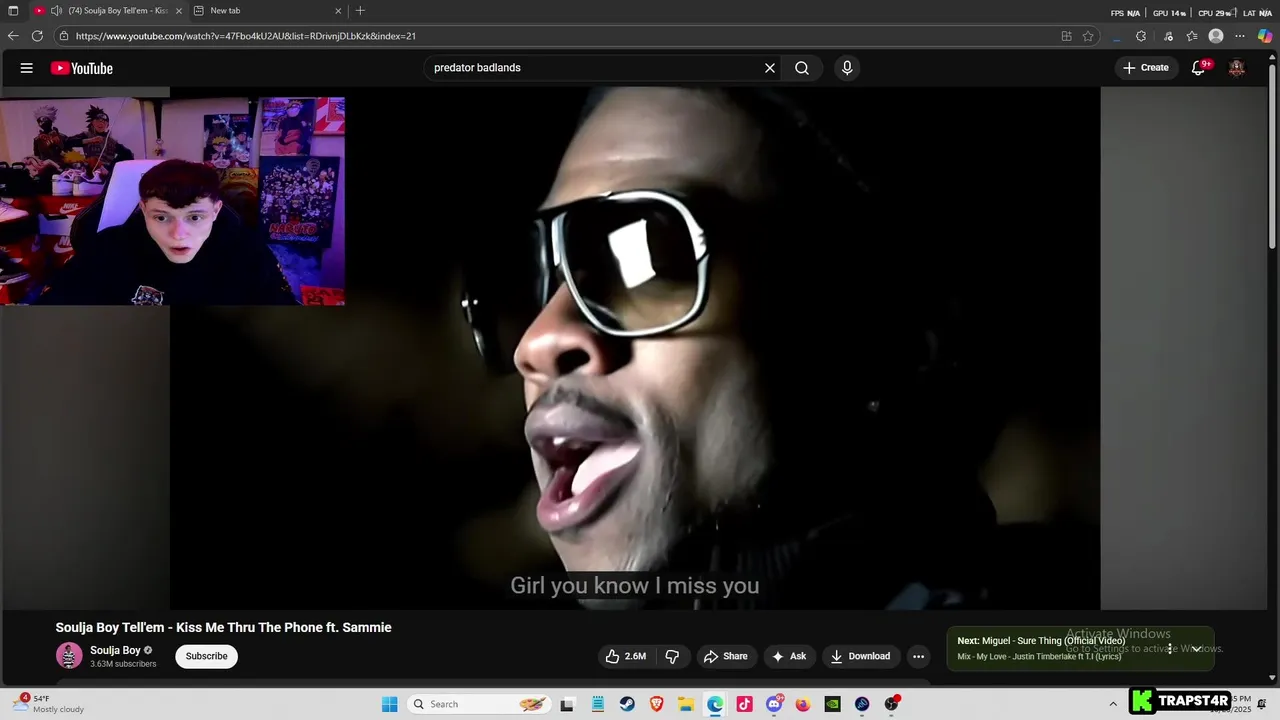Open more actions three-dot menu
Viewport: 1280px width, 720px height.
(x=918, y=656)
